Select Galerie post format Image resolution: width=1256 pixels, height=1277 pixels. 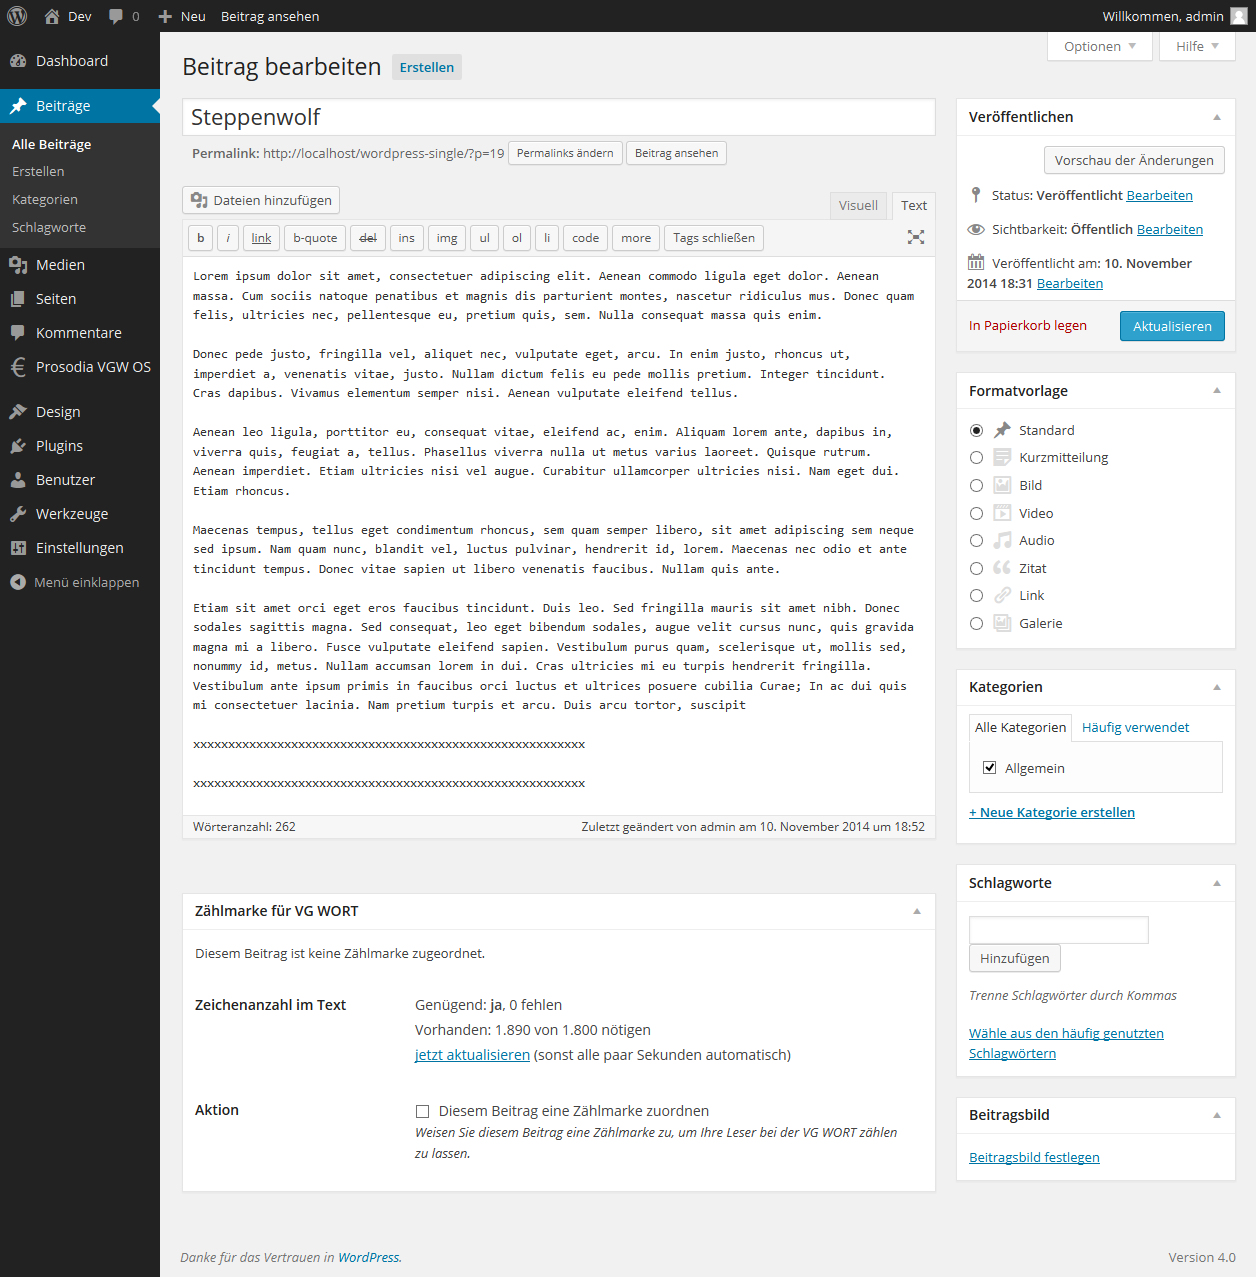[x=977, y=623]
